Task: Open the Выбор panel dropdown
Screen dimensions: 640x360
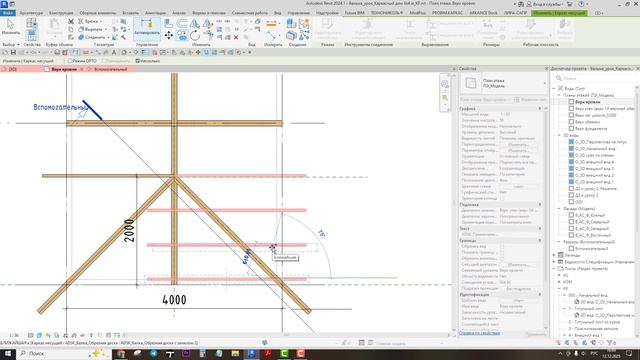Action: [x=11, y=44]
